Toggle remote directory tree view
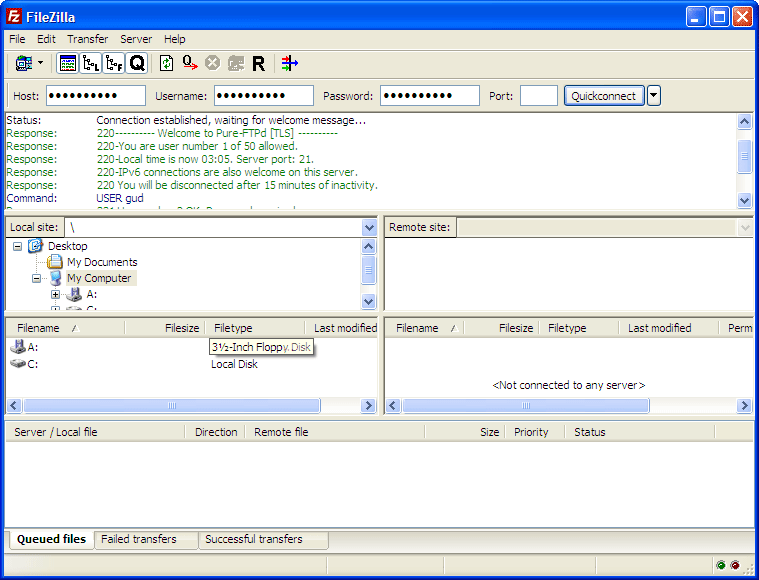The image size is (759, 580). 114,63
